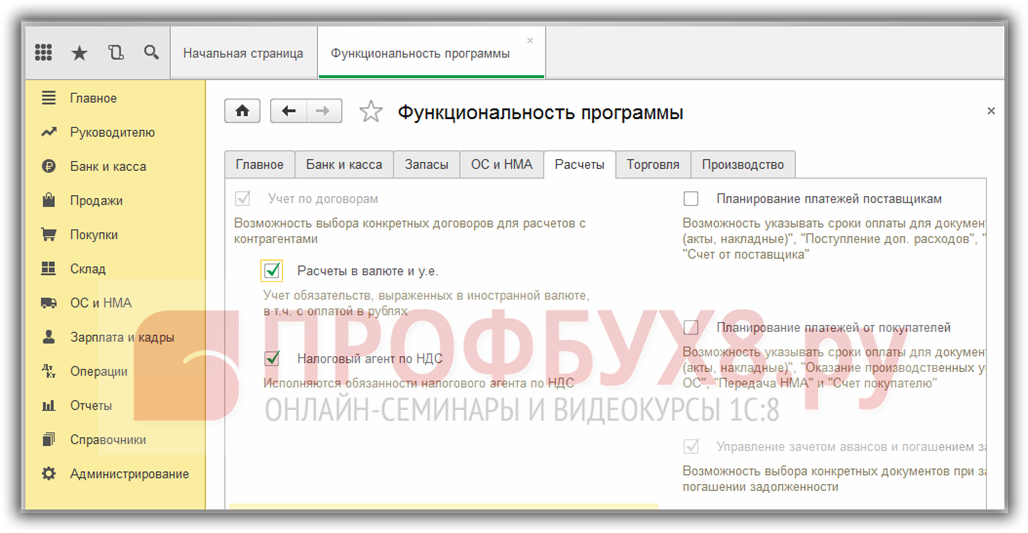This screenshot has height=533, width=1028.
Task: Switch to the Производство tab
Action: click(743, 165)
